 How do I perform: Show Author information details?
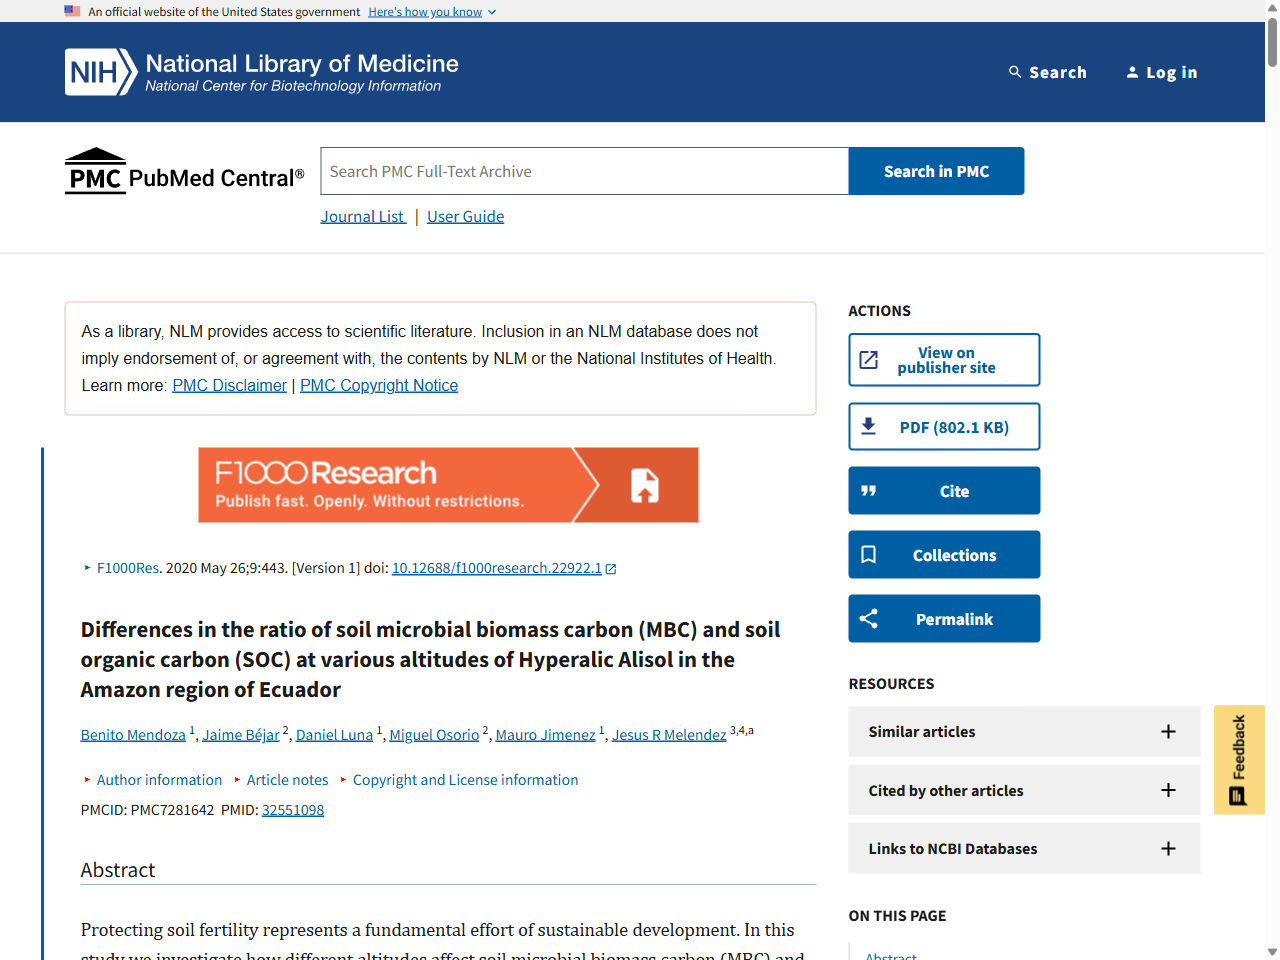click(x=158, y=780)
